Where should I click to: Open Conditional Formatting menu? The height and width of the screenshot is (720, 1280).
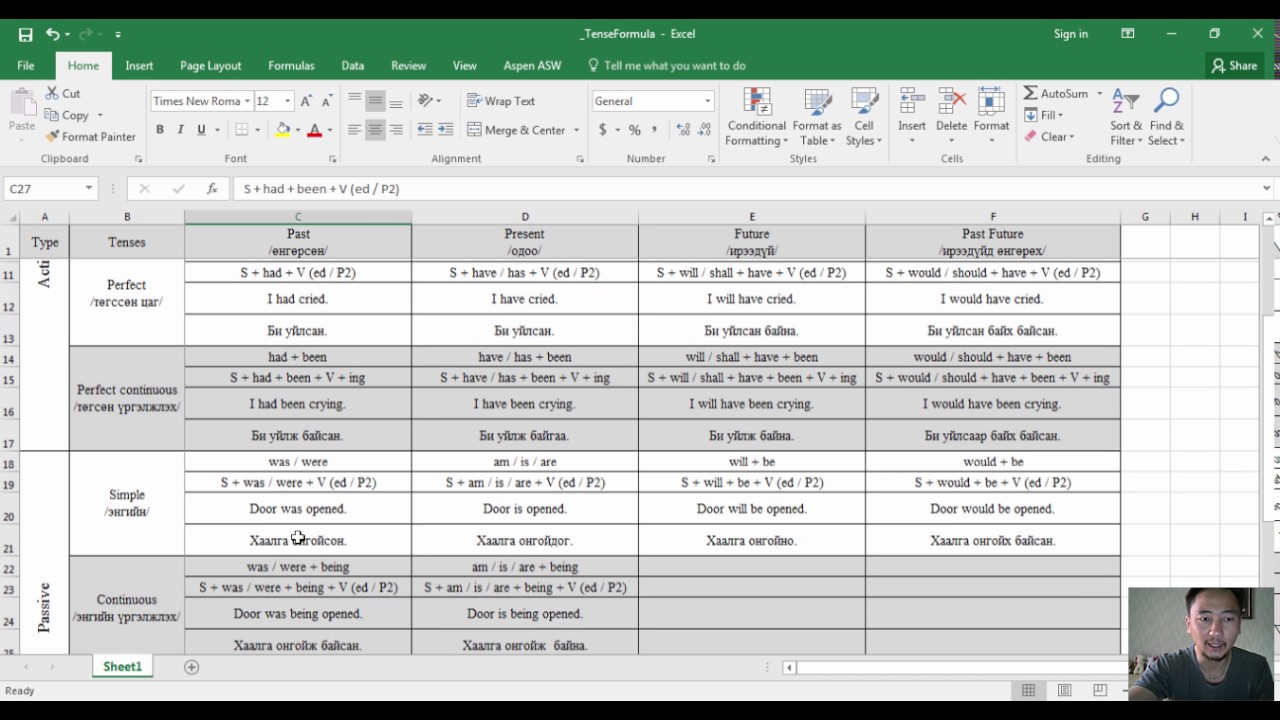pyautogui.click(x=756, y=117)
